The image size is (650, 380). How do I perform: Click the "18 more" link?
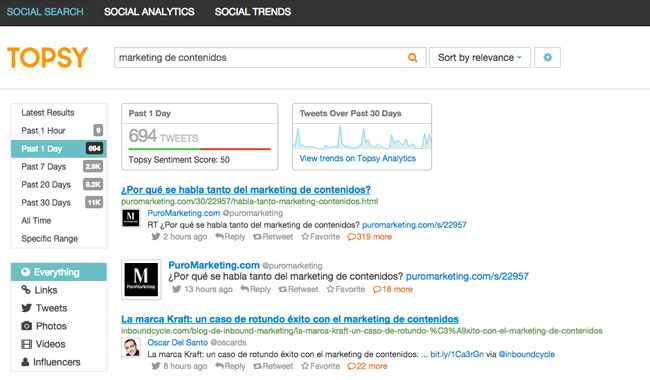[393, 289]
